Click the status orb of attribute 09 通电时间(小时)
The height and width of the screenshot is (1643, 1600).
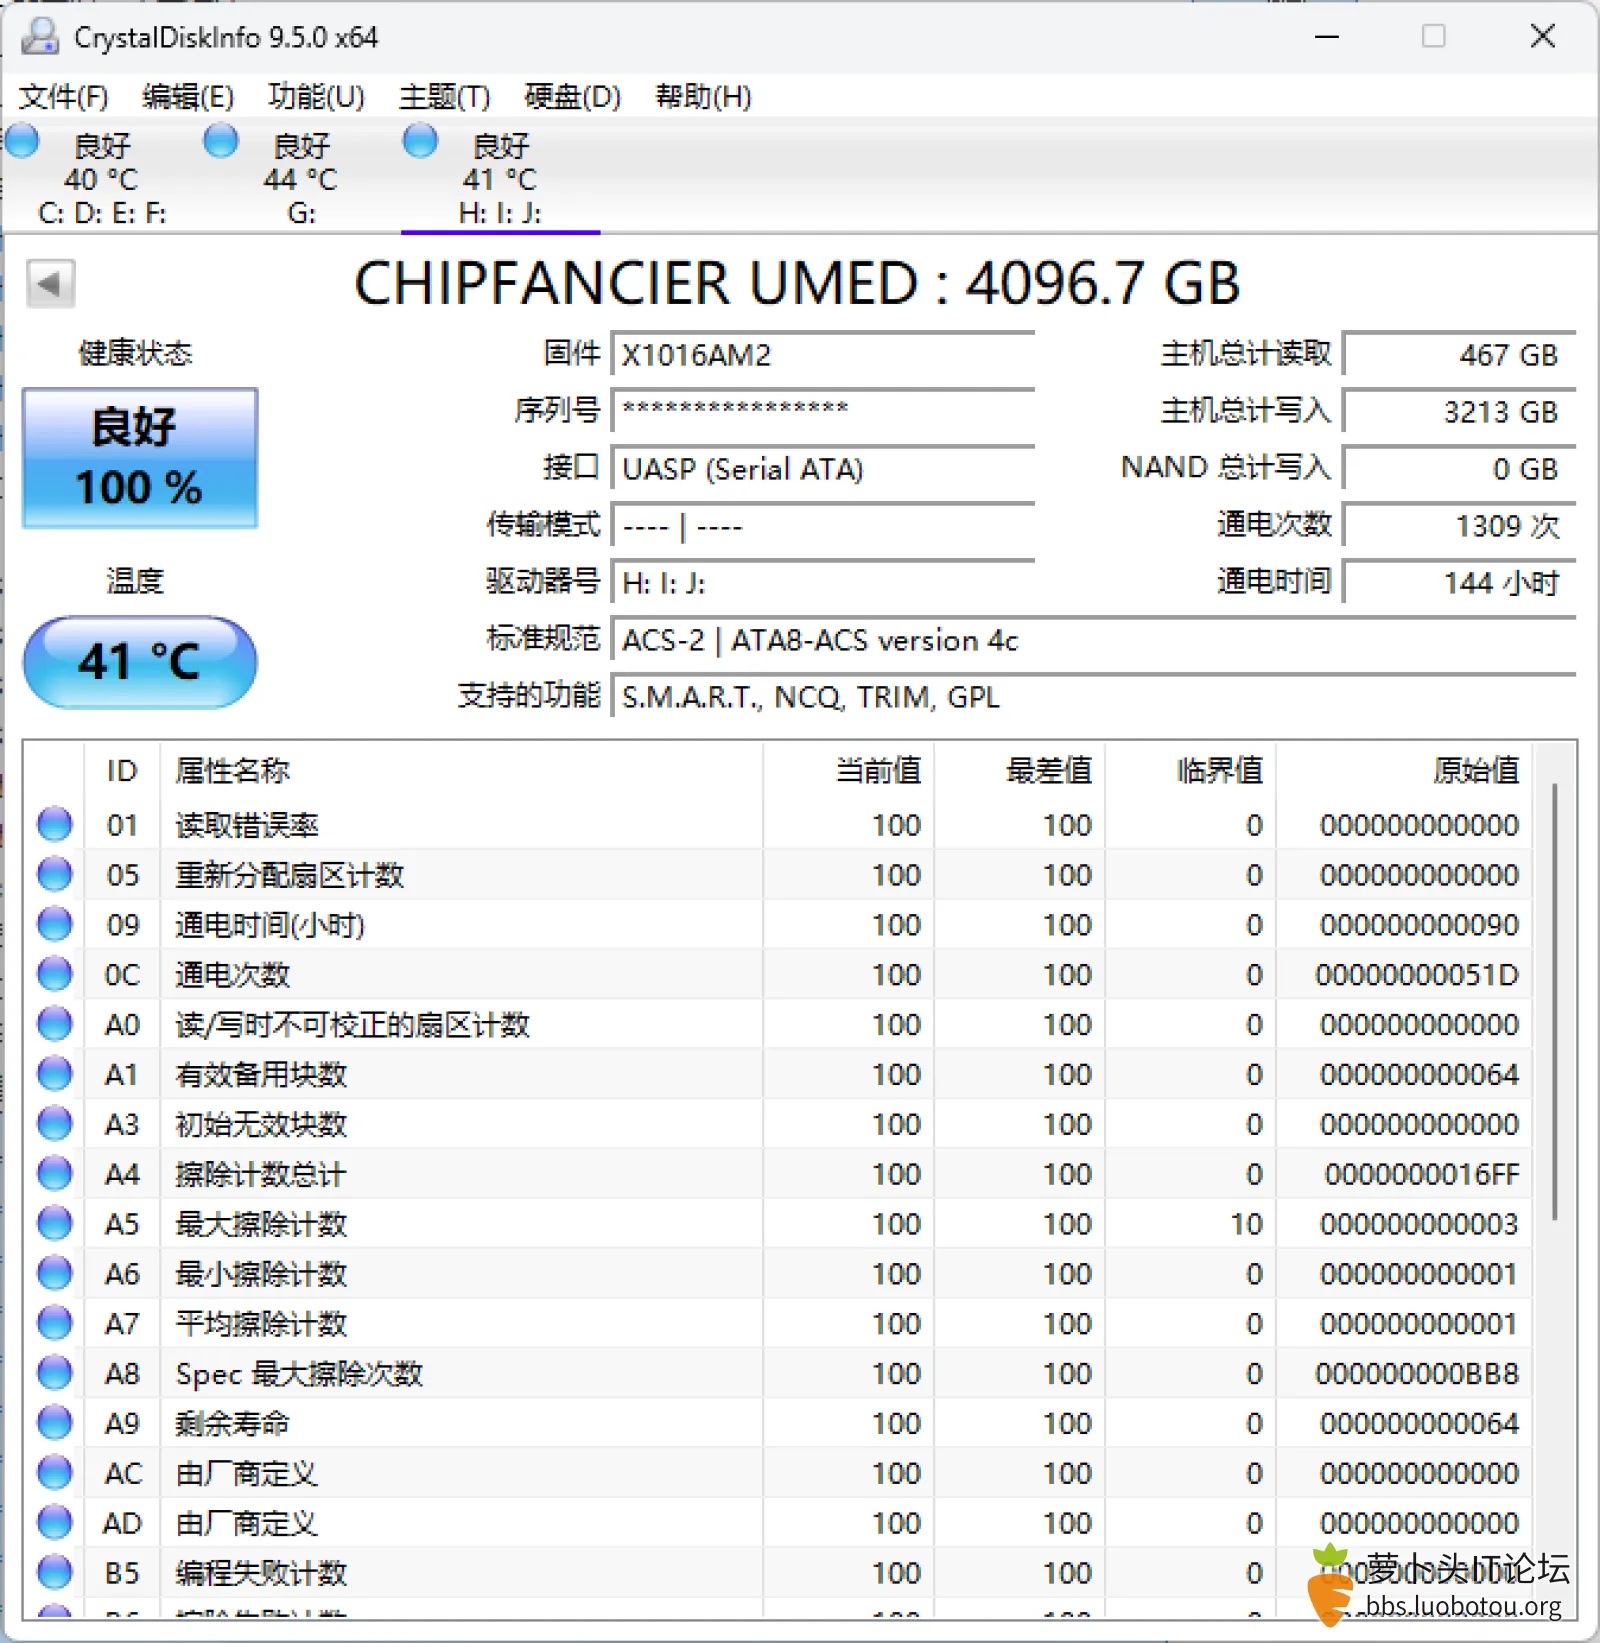coord(55,925)
